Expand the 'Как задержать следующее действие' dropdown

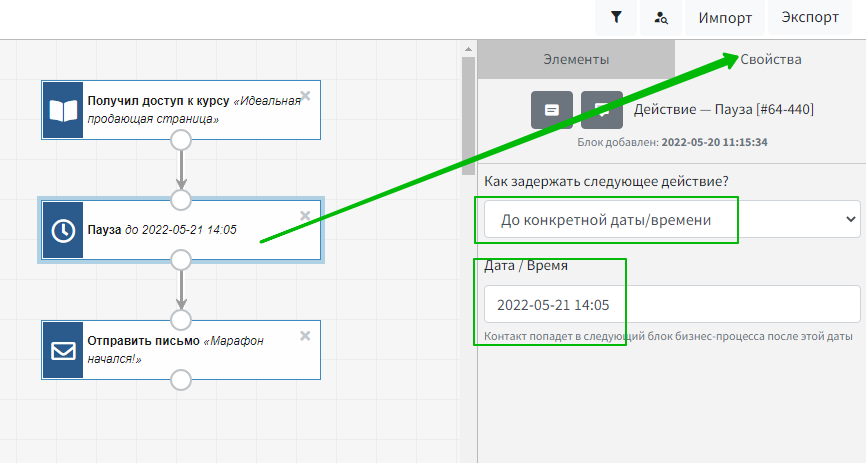coord(671,219)
